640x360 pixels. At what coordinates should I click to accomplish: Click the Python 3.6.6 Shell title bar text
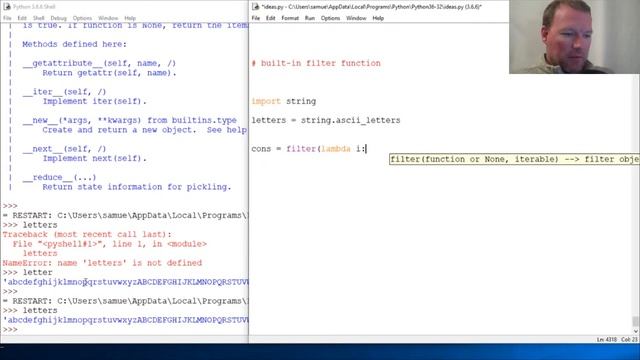coord(34,7)
